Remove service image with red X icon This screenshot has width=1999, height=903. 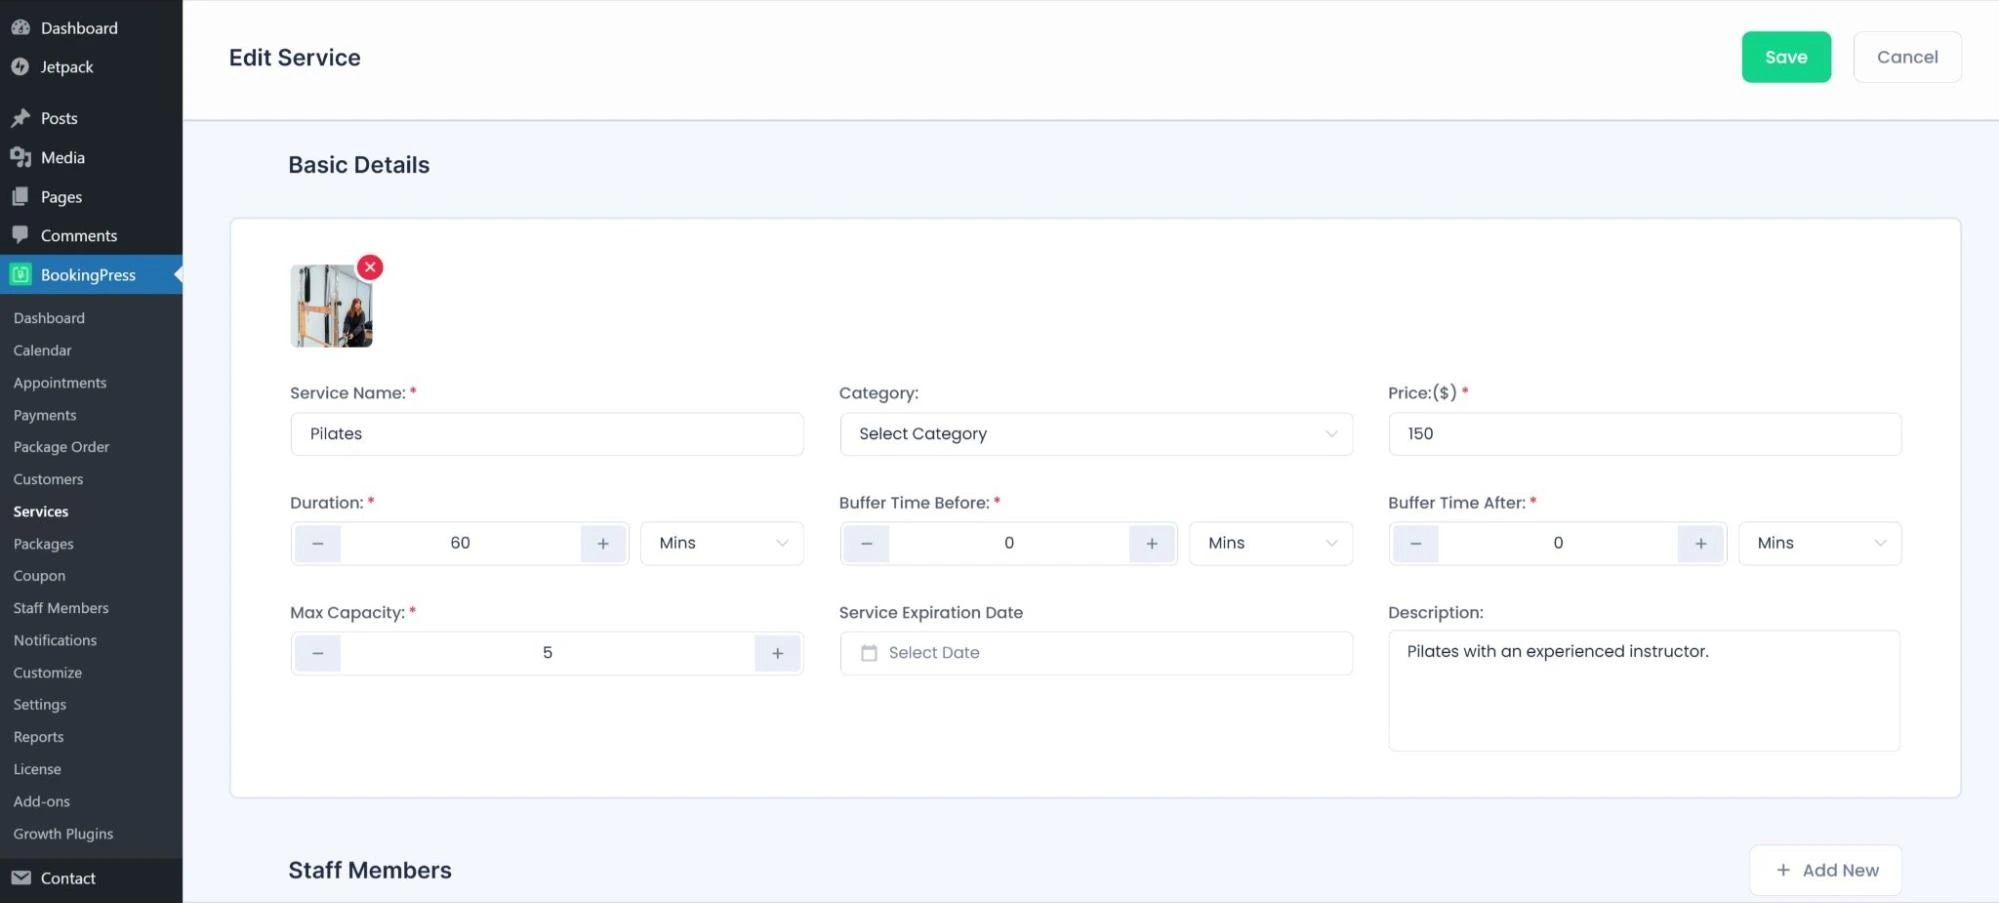(370, 267)
